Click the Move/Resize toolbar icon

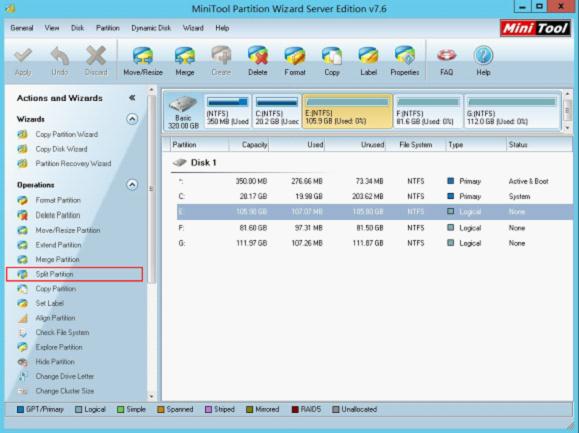pos(143,61)
